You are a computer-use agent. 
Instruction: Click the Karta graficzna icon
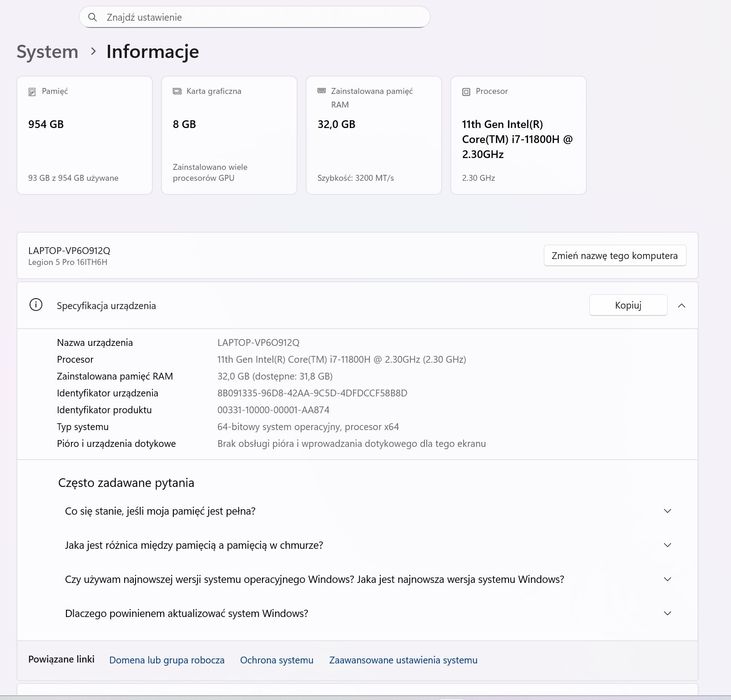(177, 91)
